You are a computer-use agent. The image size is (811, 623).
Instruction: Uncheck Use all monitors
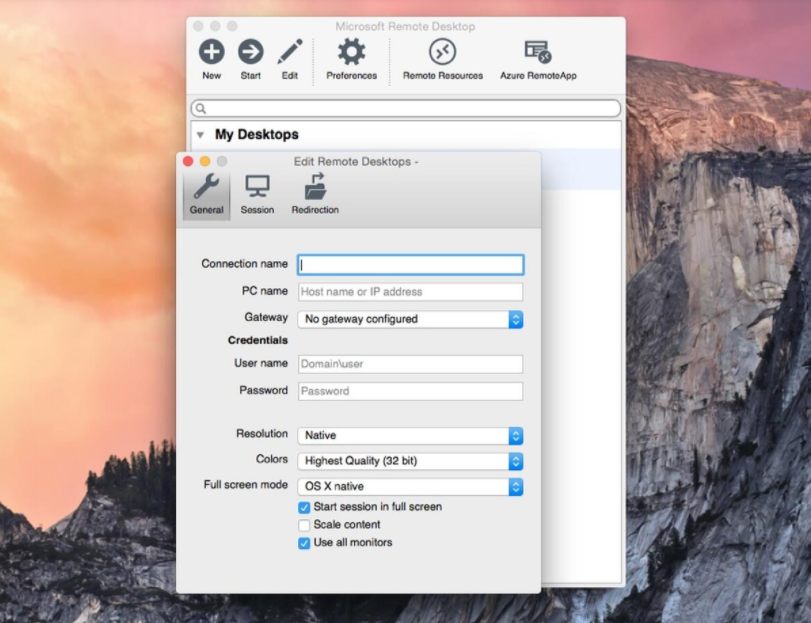point(304,543)
